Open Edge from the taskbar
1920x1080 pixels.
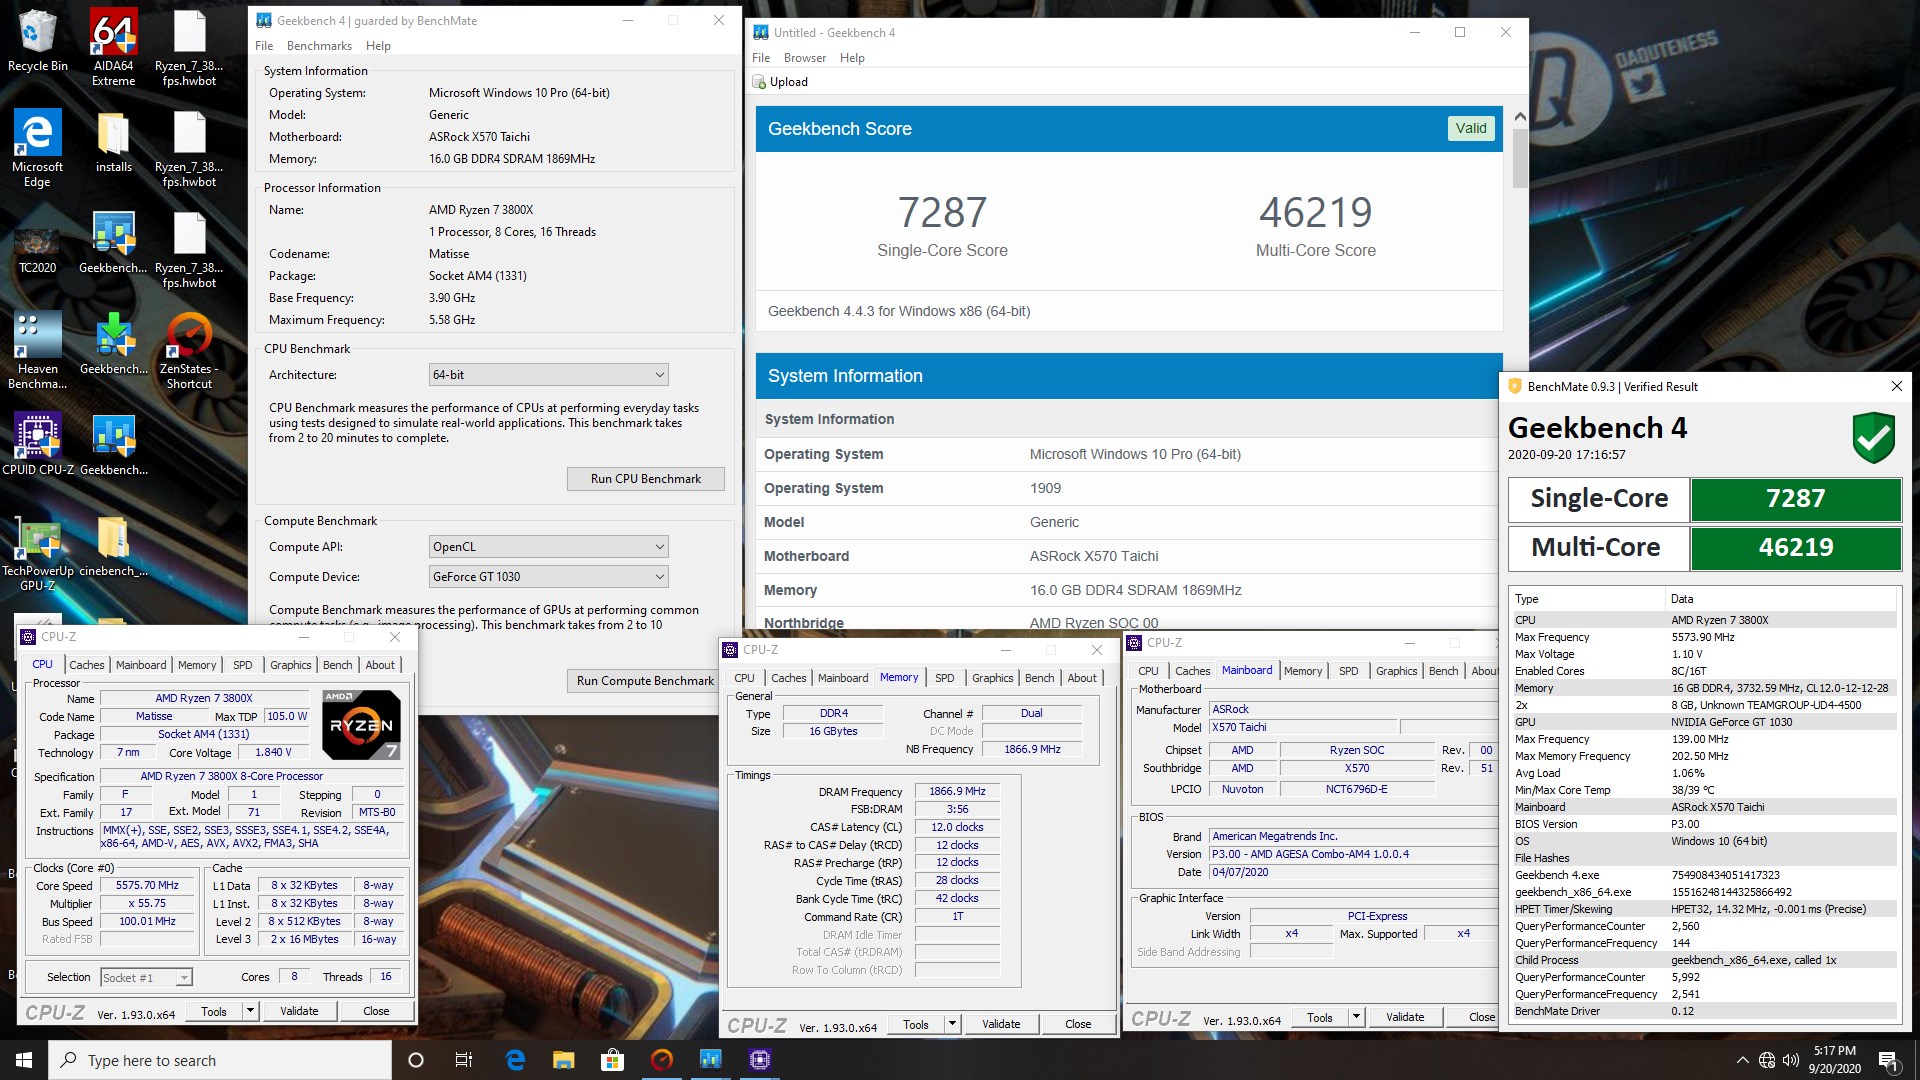pos(515,1060)
